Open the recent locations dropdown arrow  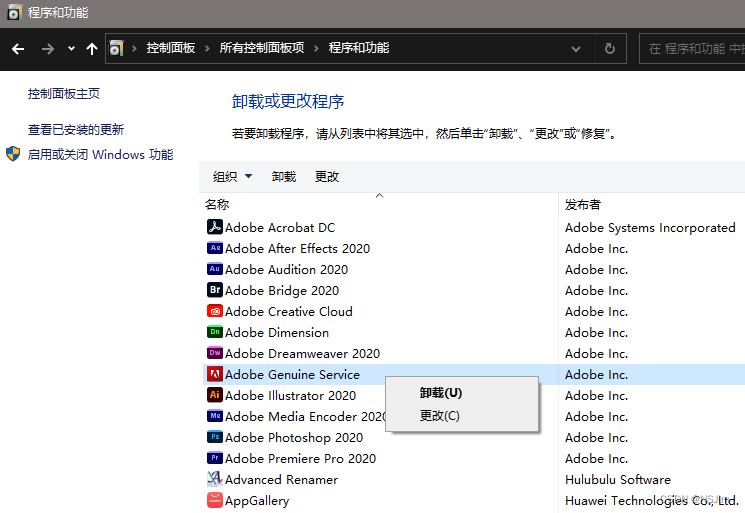click(71, 48)
